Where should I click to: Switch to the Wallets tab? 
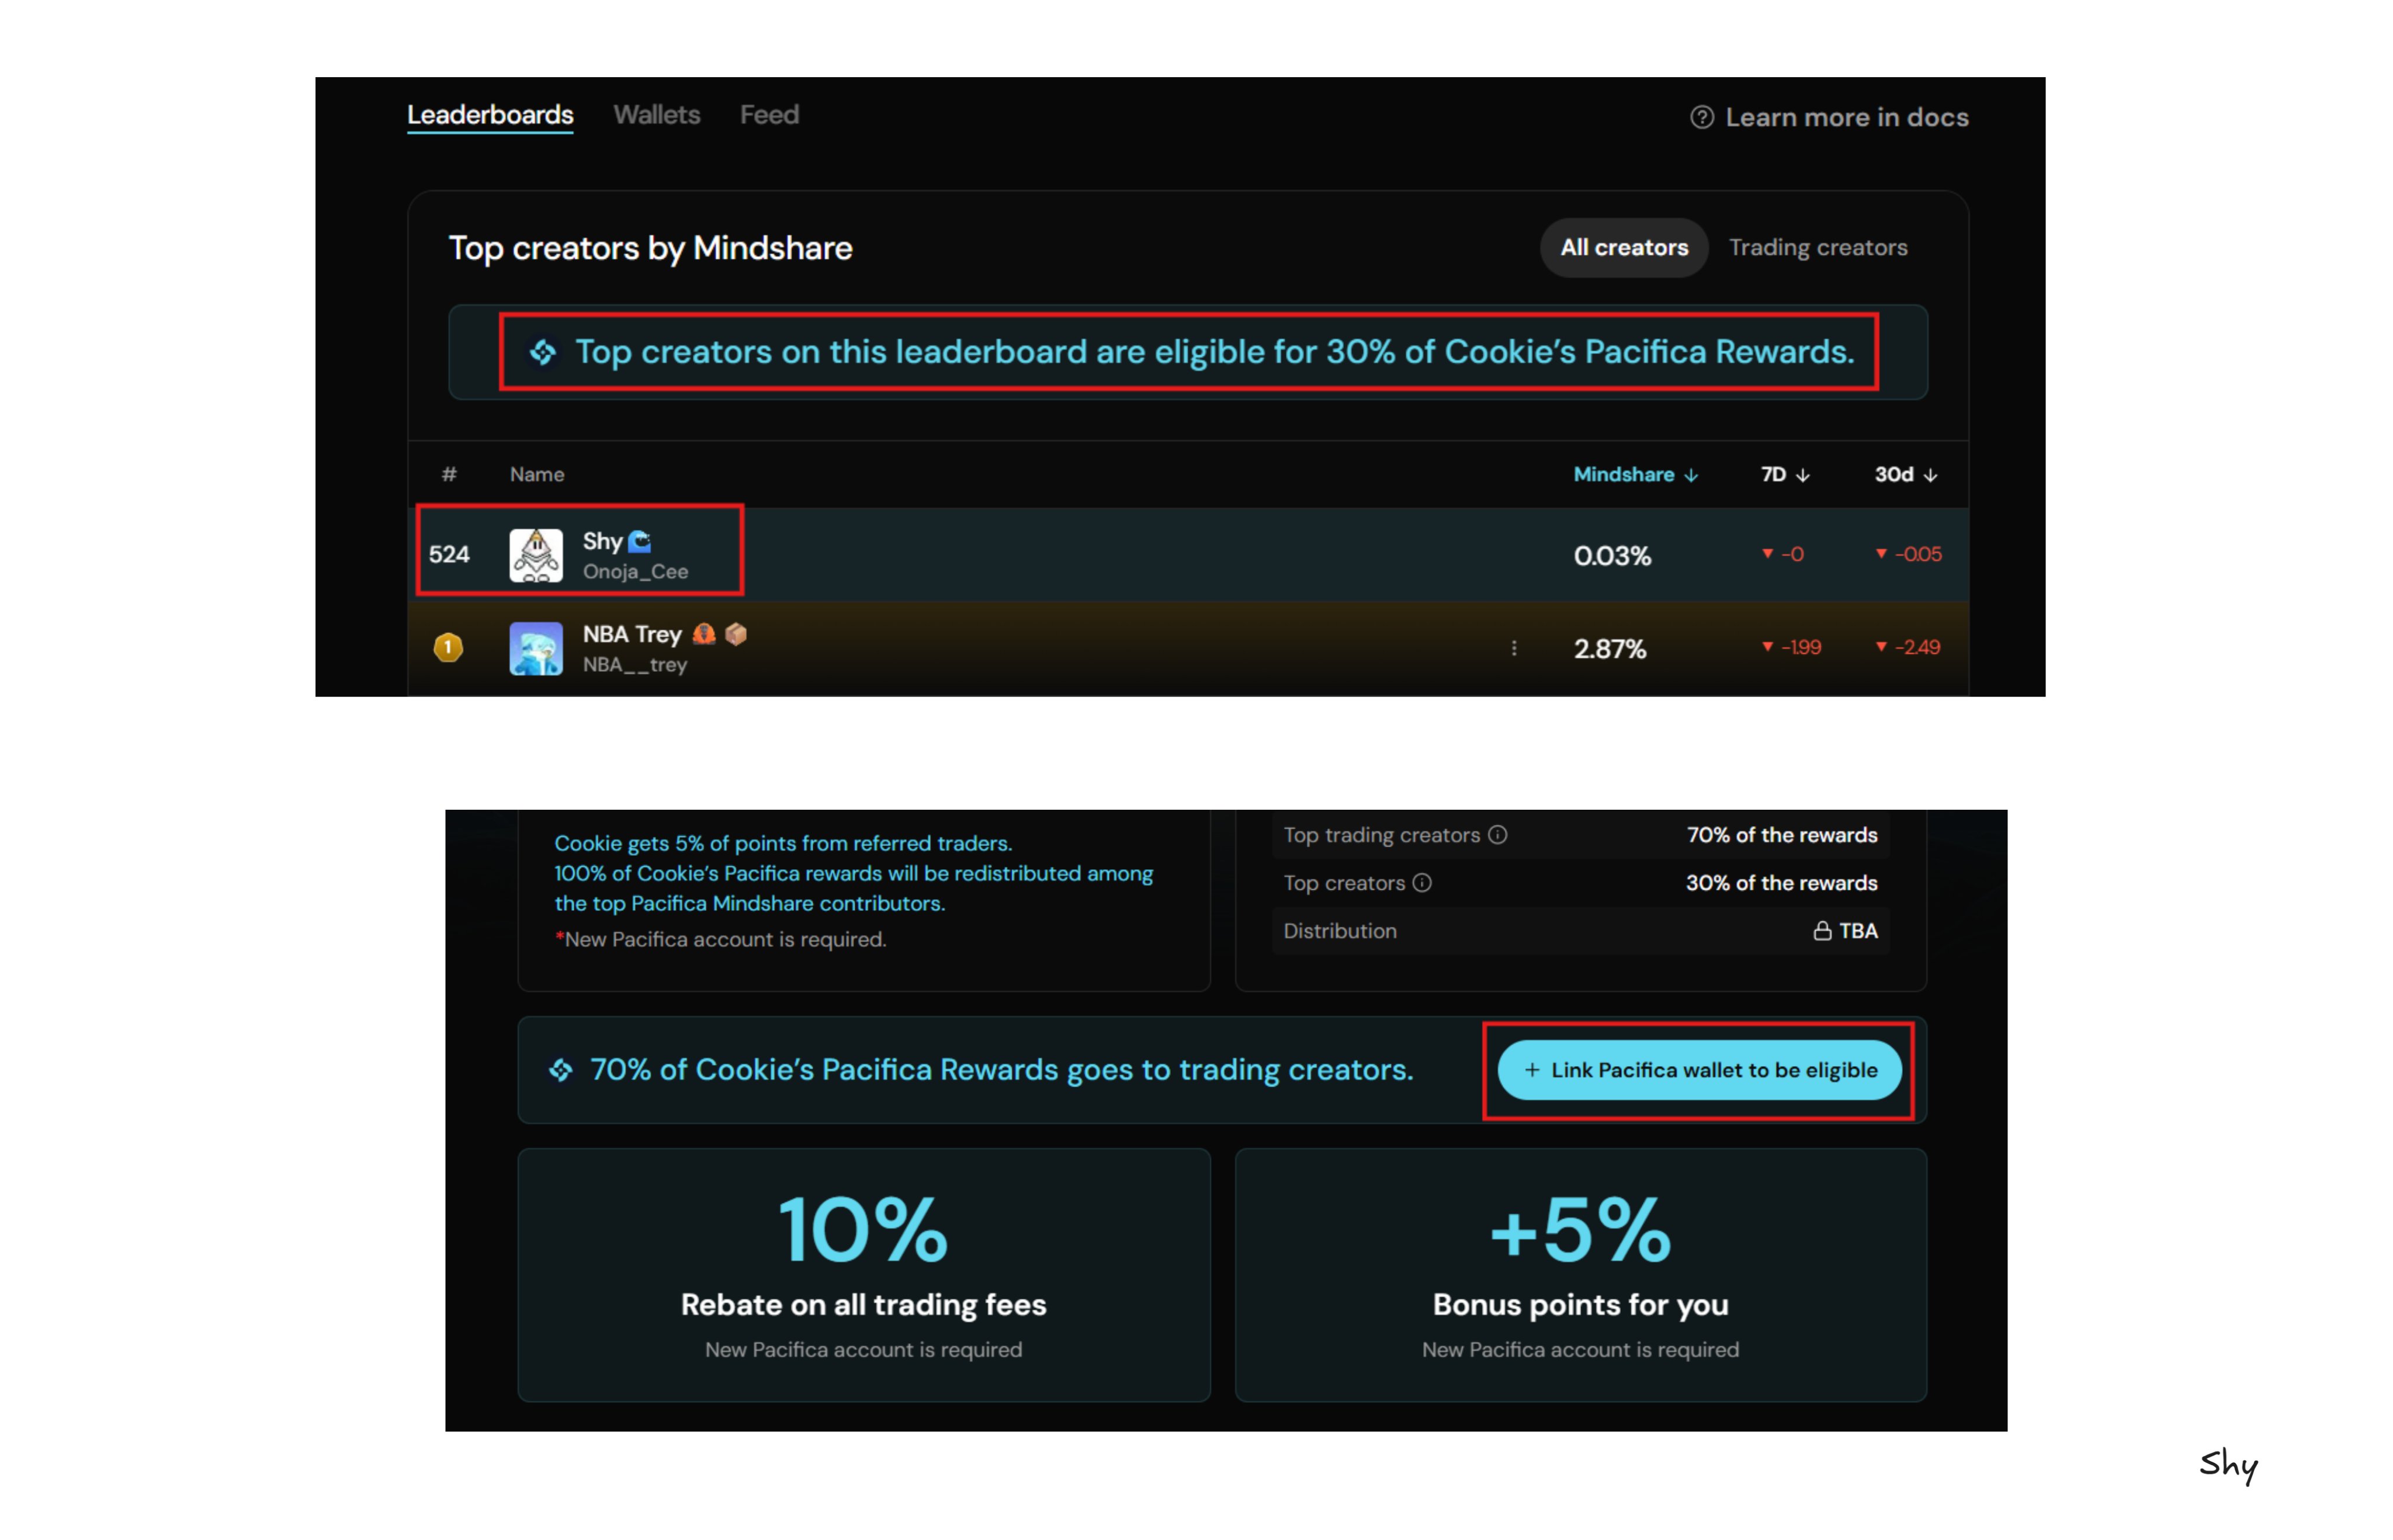[657, 115]
